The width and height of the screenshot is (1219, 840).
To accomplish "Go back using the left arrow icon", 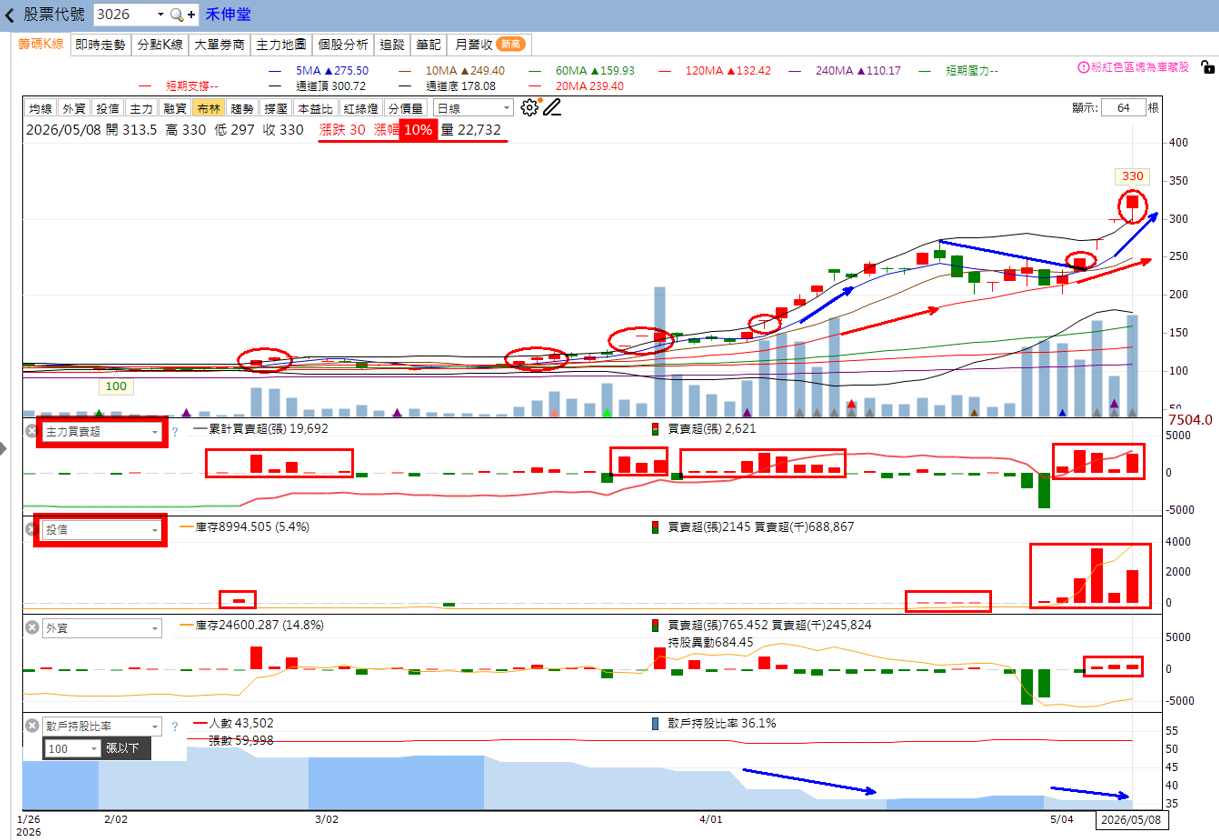I will pos(10,15).
